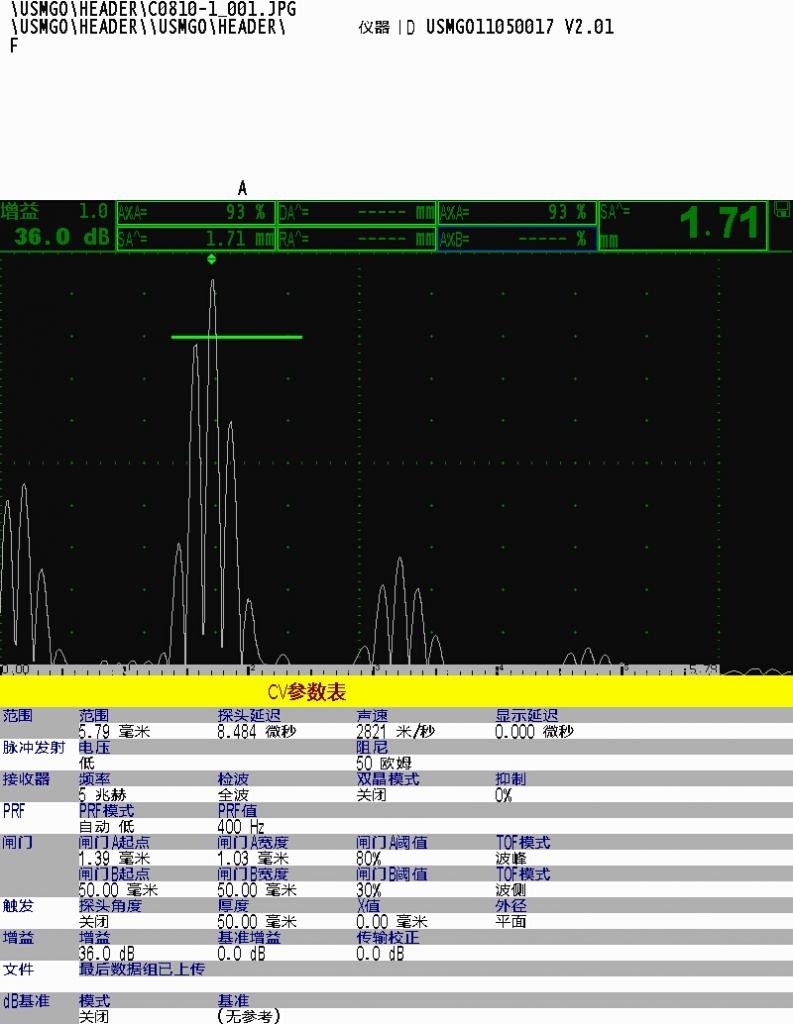Select the small SA^= 1.71 mm readout
The height and width of the screenshot is (1024, 793).
point(195,239)
